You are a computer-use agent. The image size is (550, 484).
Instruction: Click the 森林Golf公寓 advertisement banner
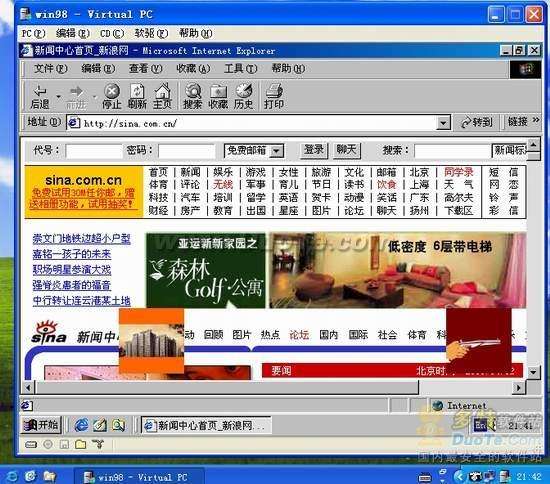pos(206,270)
